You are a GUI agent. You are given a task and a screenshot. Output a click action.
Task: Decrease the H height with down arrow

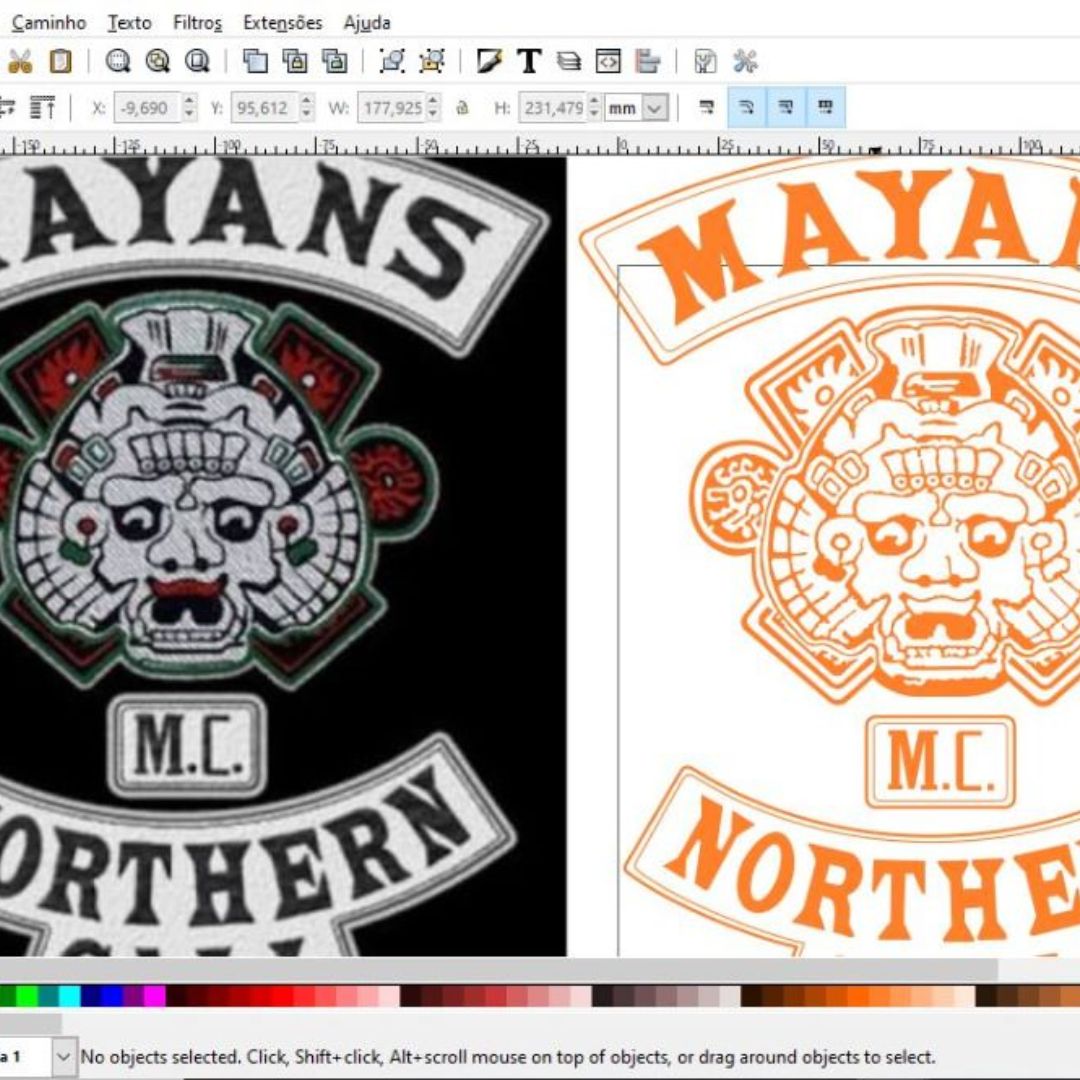594,115
